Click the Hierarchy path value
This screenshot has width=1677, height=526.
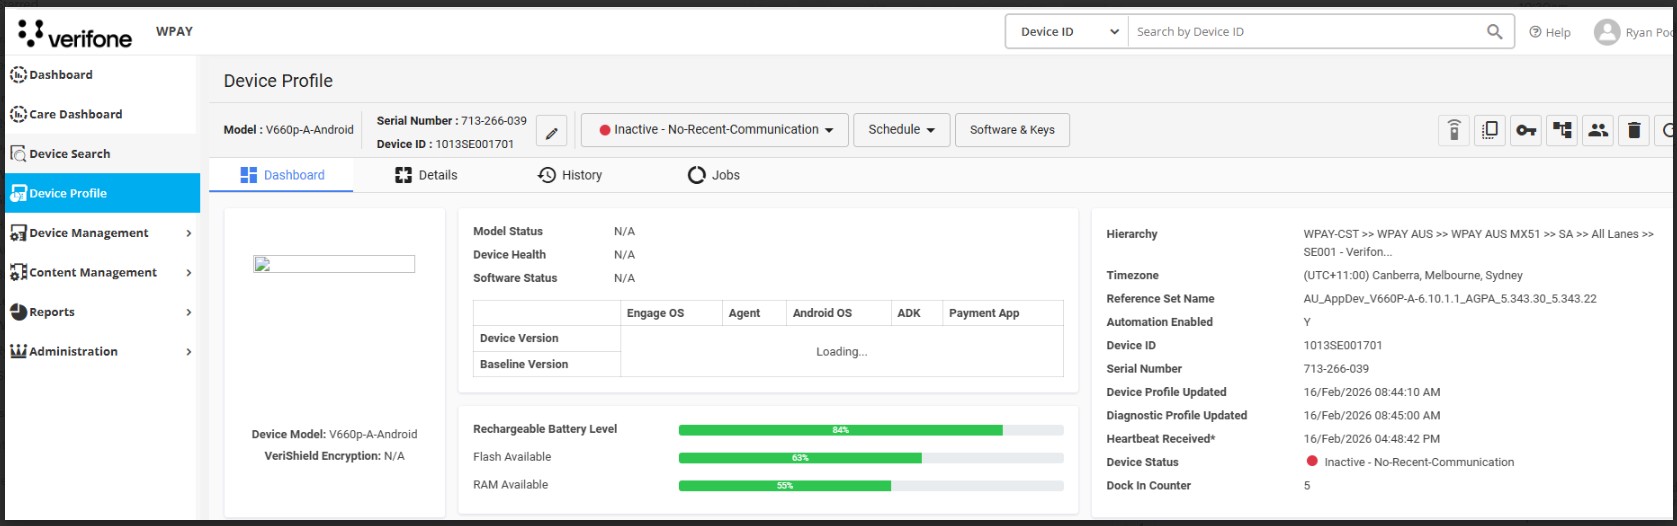coord(1479,243)
